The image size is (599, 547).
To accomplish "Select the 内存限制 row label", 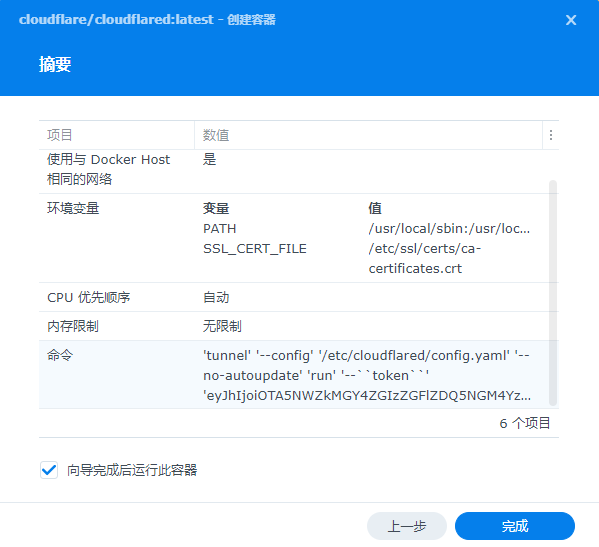I will tap(73, 326).
